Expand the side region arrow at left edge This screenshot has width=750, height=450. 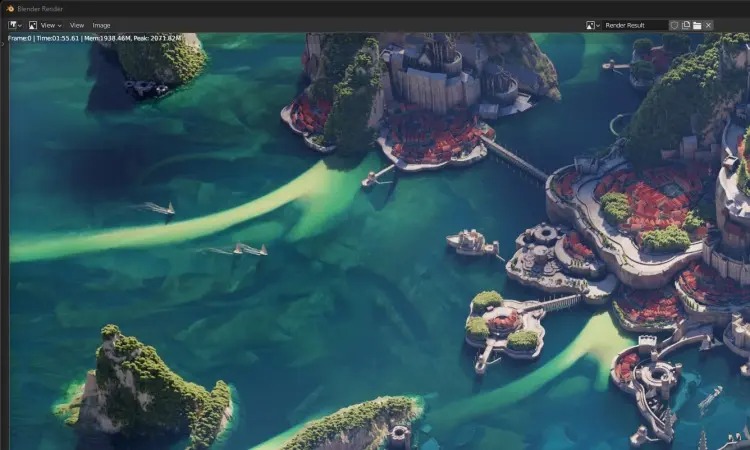coord(2,44)
